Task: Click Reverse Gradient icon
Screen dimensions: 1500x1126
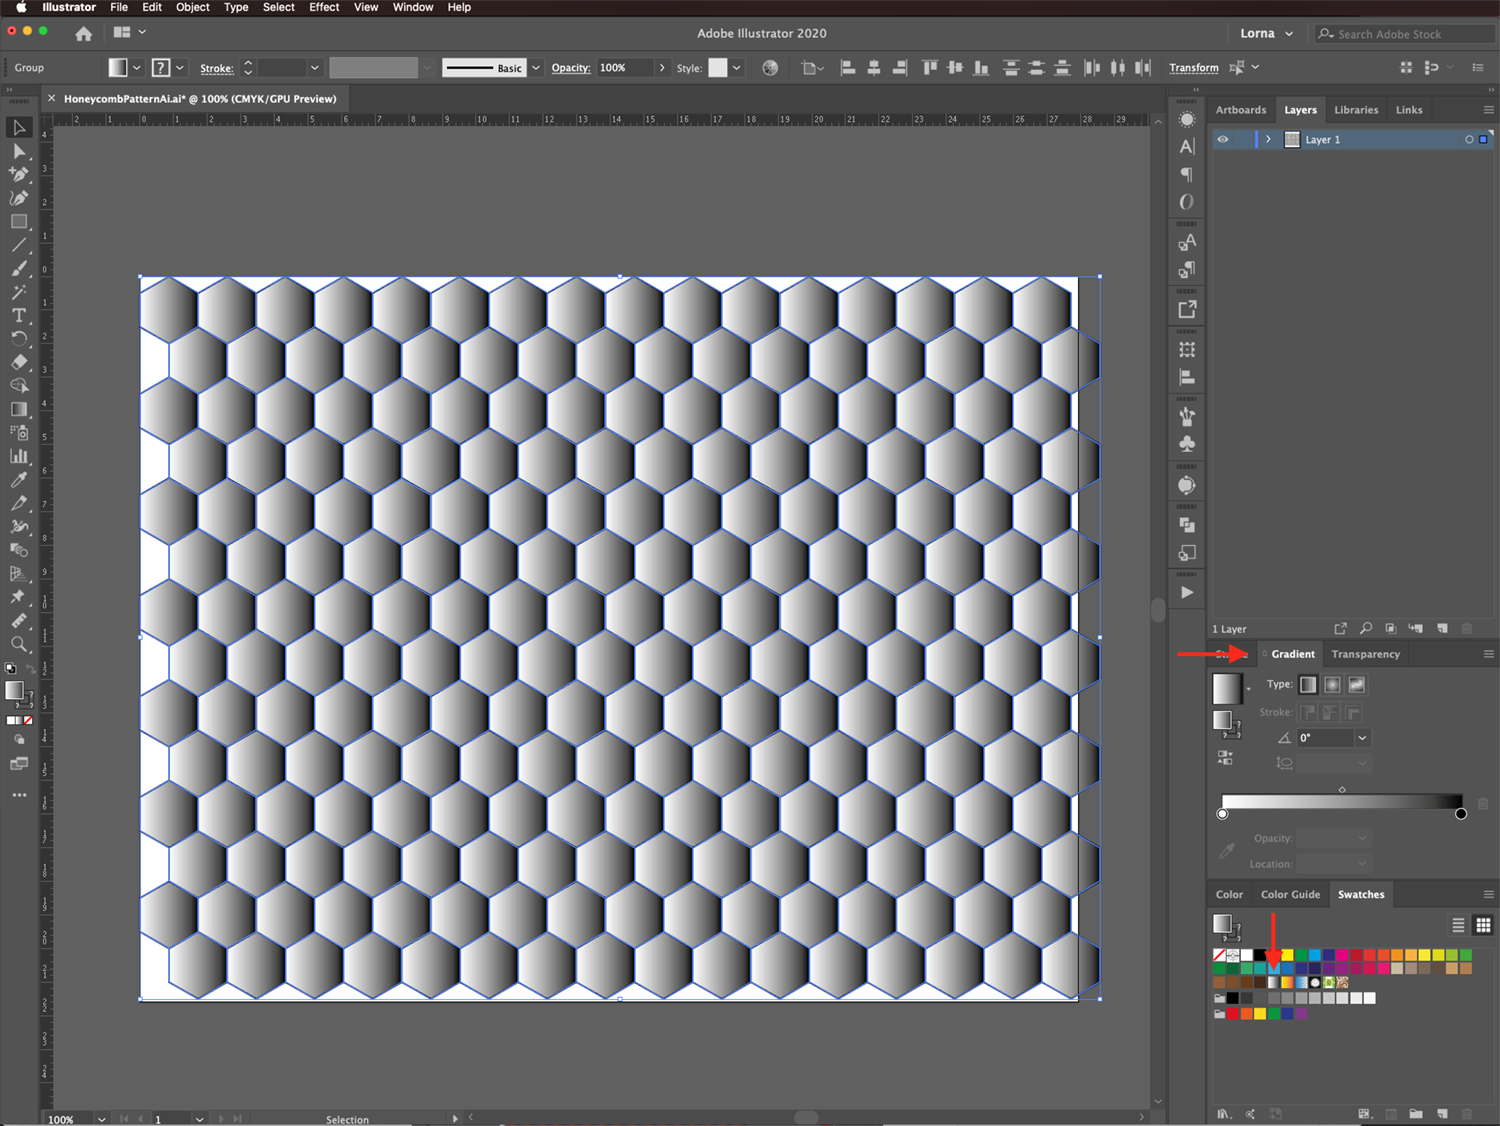Action: click(1225, 758)
